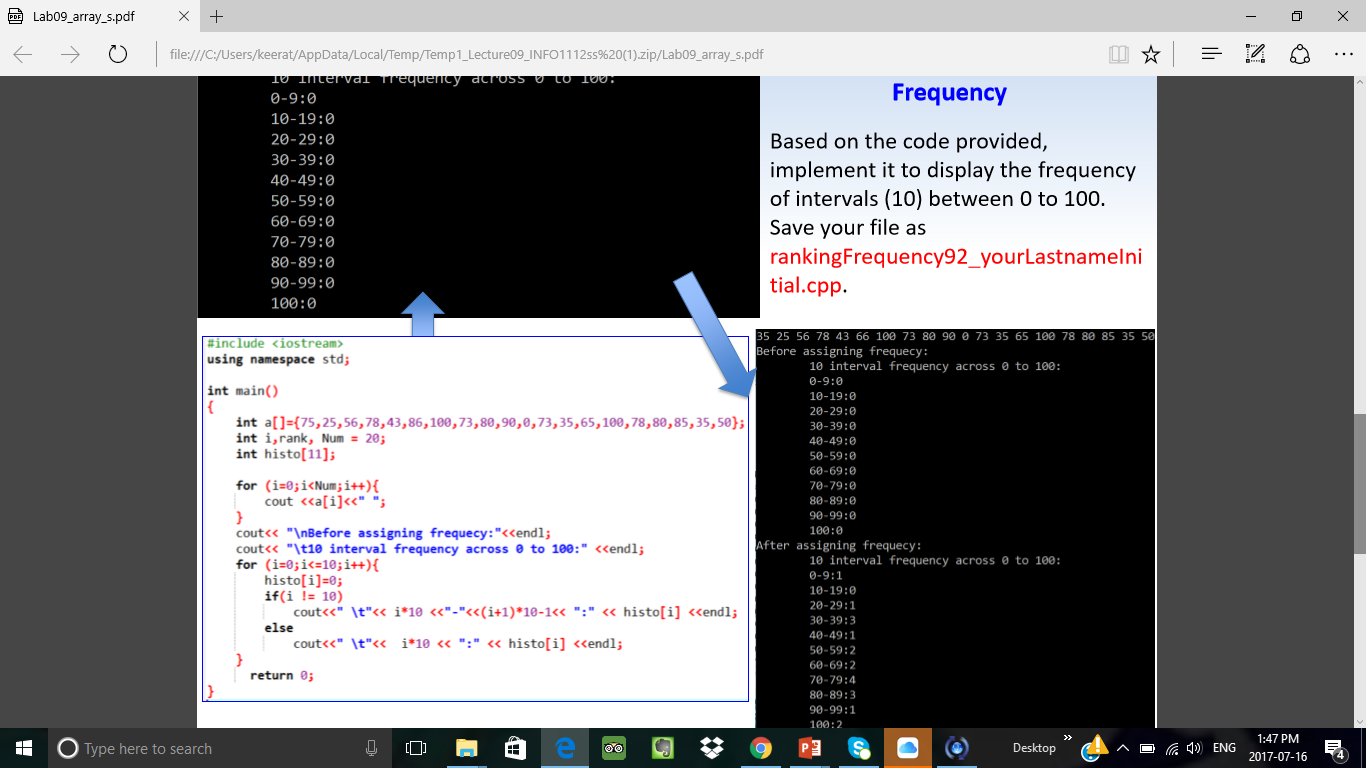Open Dropbox from the taskbar
The image size is (1366, 768).
coord(712,748)
